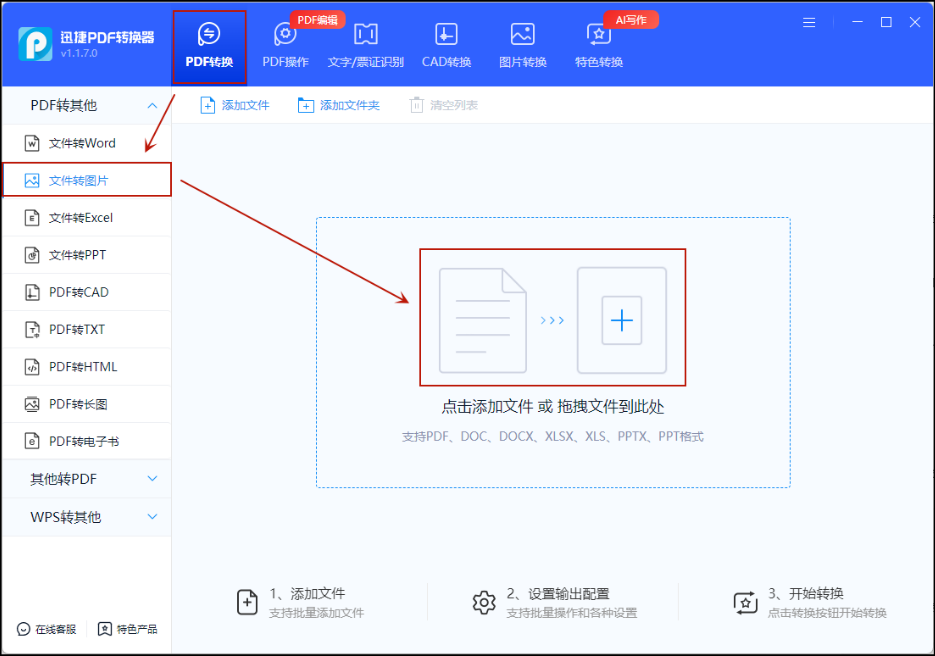The image size is (935, 656).
Task: Click the step 2 gear settings icon
Action: [x=484, y=603]
